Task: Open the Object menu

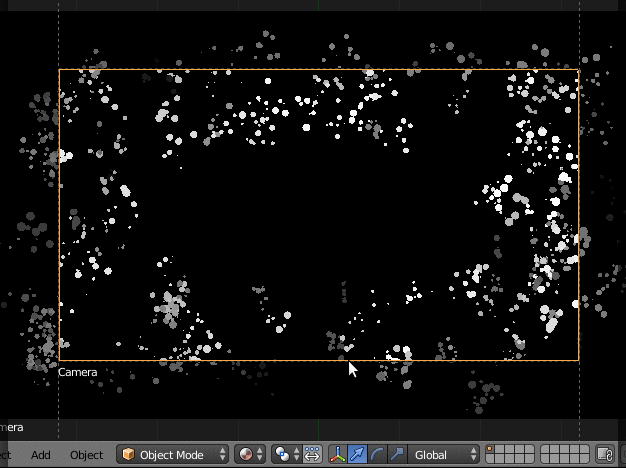Action: tap(87, 455)
